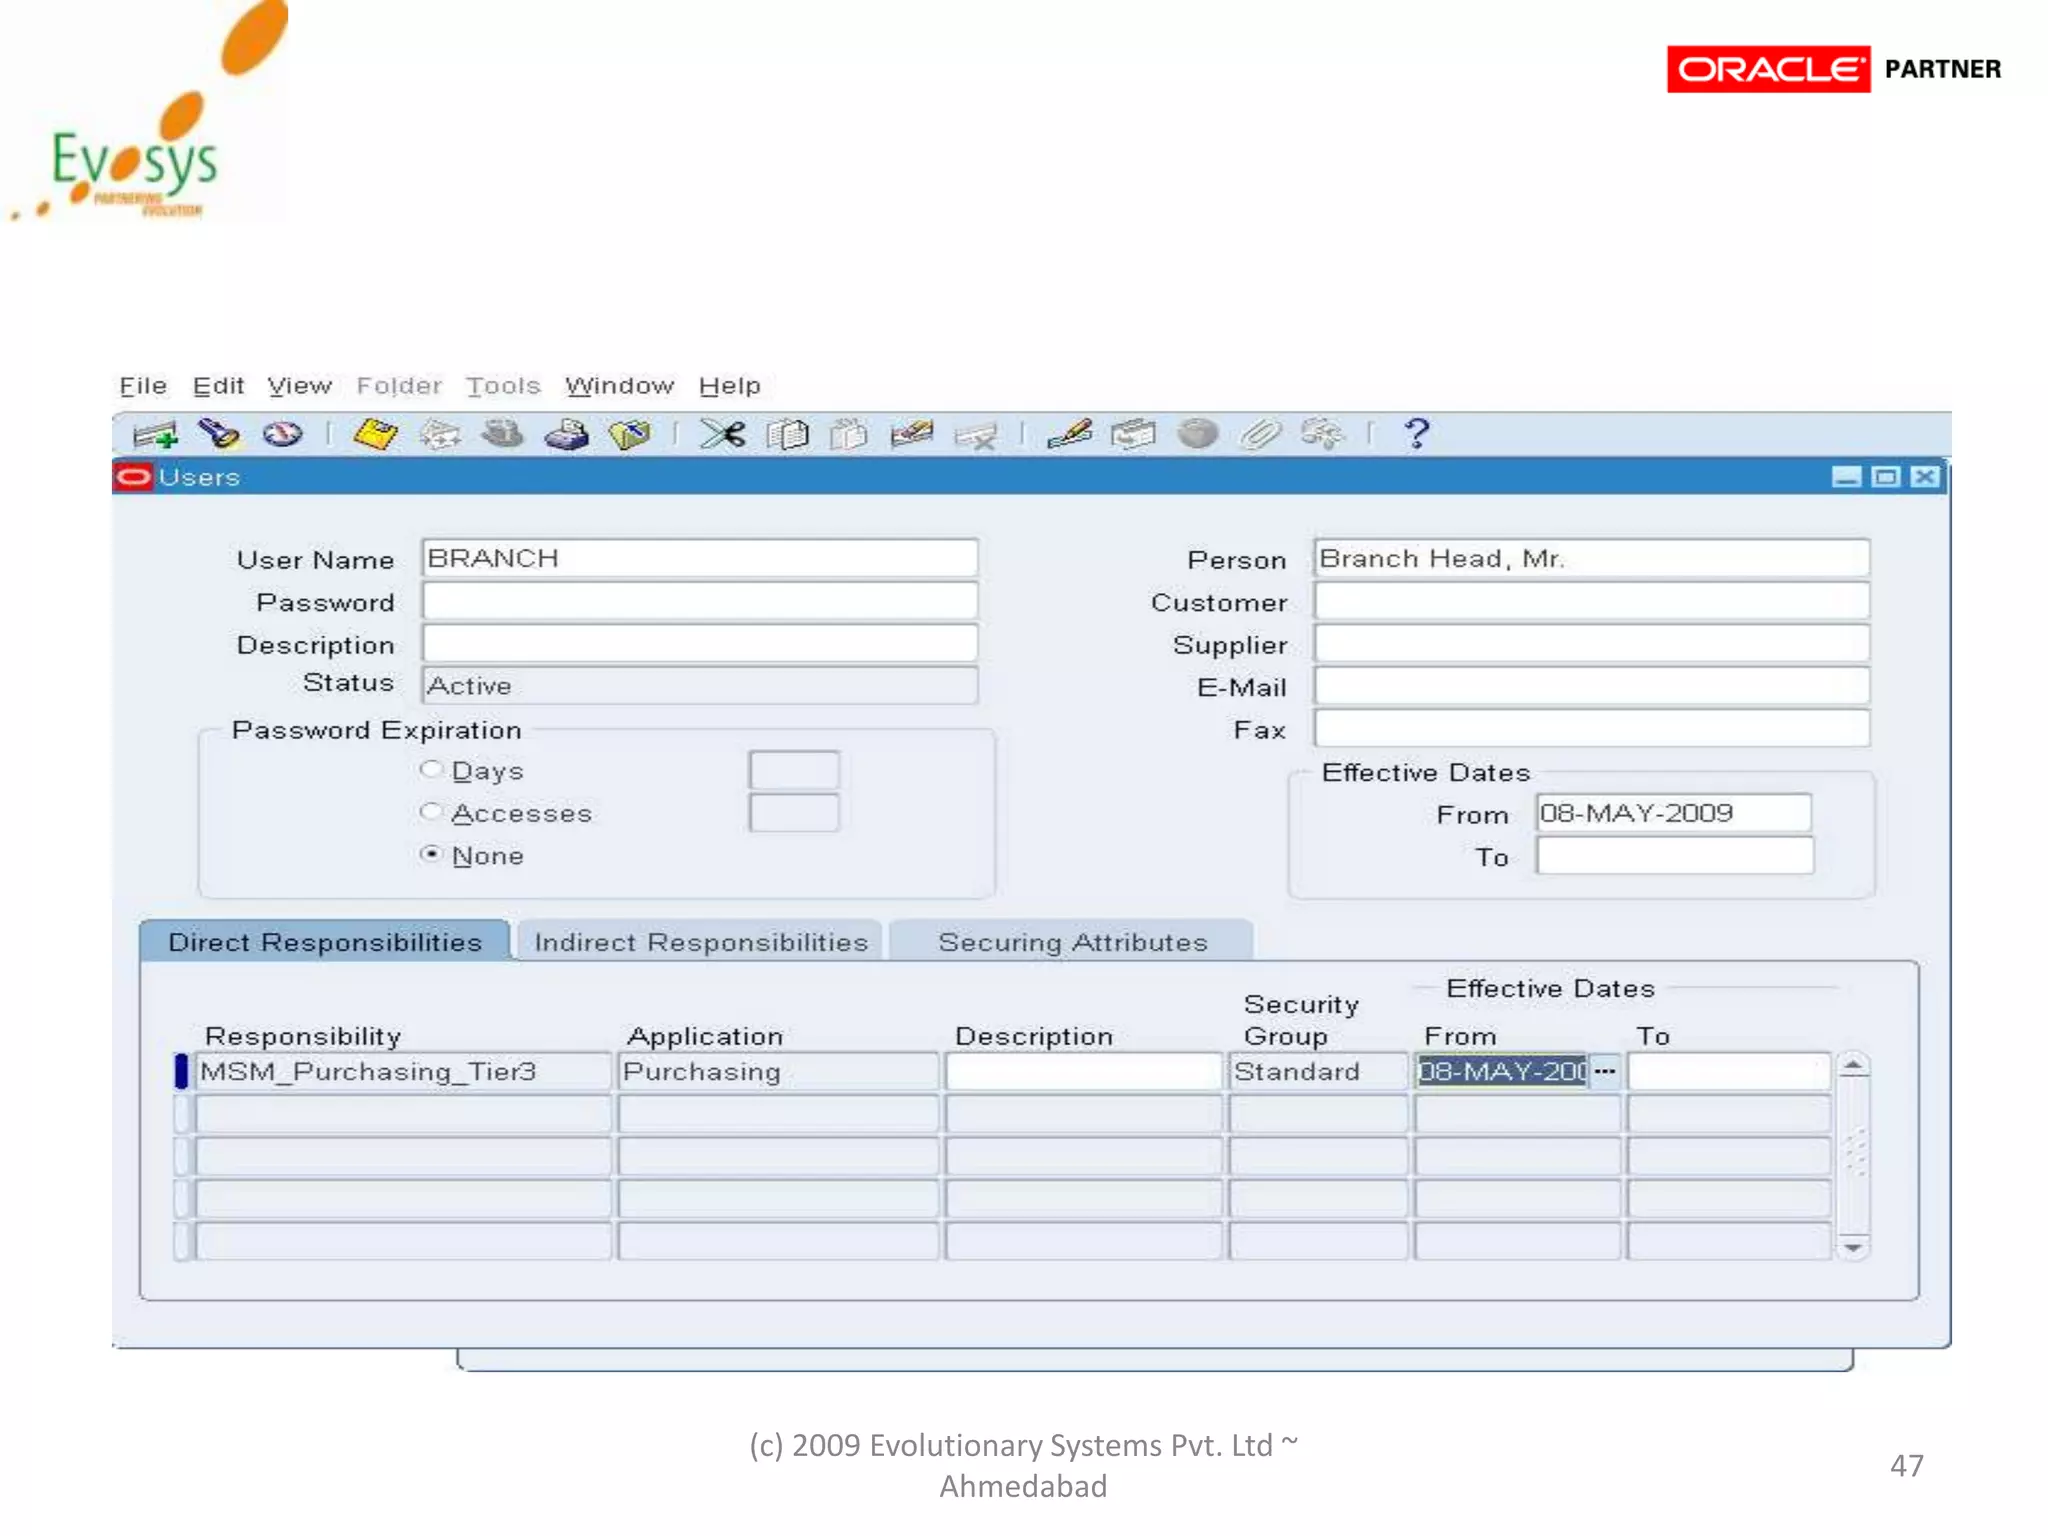Click the Translations globe icon
The image size is (2048, 1536).
coord(1197,434)
